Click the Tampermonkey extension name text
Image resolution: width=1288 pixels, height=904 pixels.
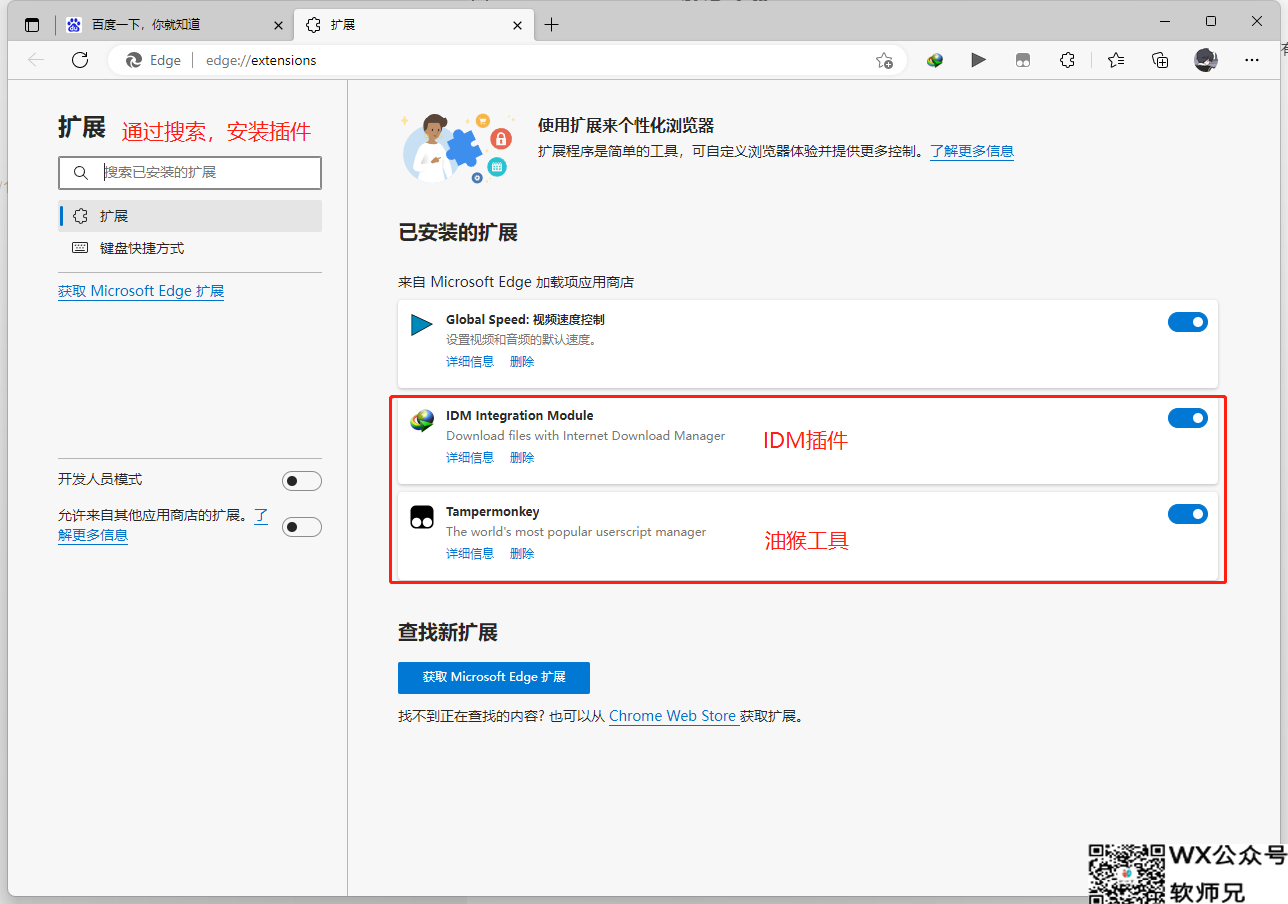click(x=493, y=511)
